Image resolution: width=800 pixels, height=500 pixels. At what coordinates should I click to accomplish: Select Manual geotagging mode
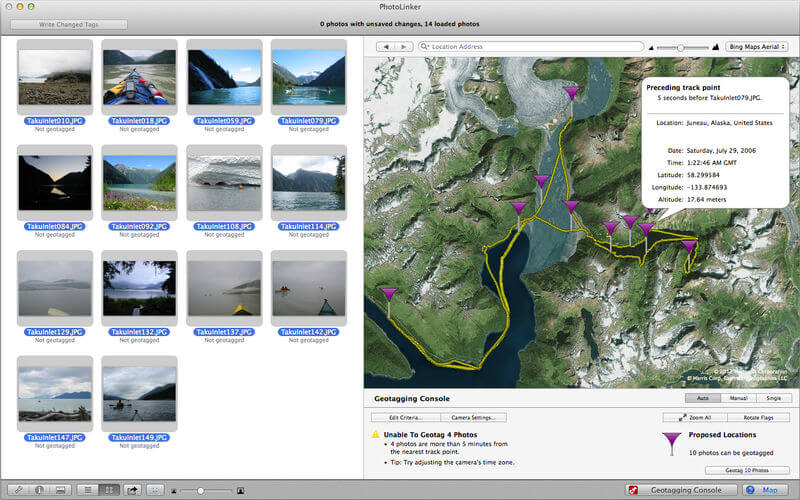(738, 398)
